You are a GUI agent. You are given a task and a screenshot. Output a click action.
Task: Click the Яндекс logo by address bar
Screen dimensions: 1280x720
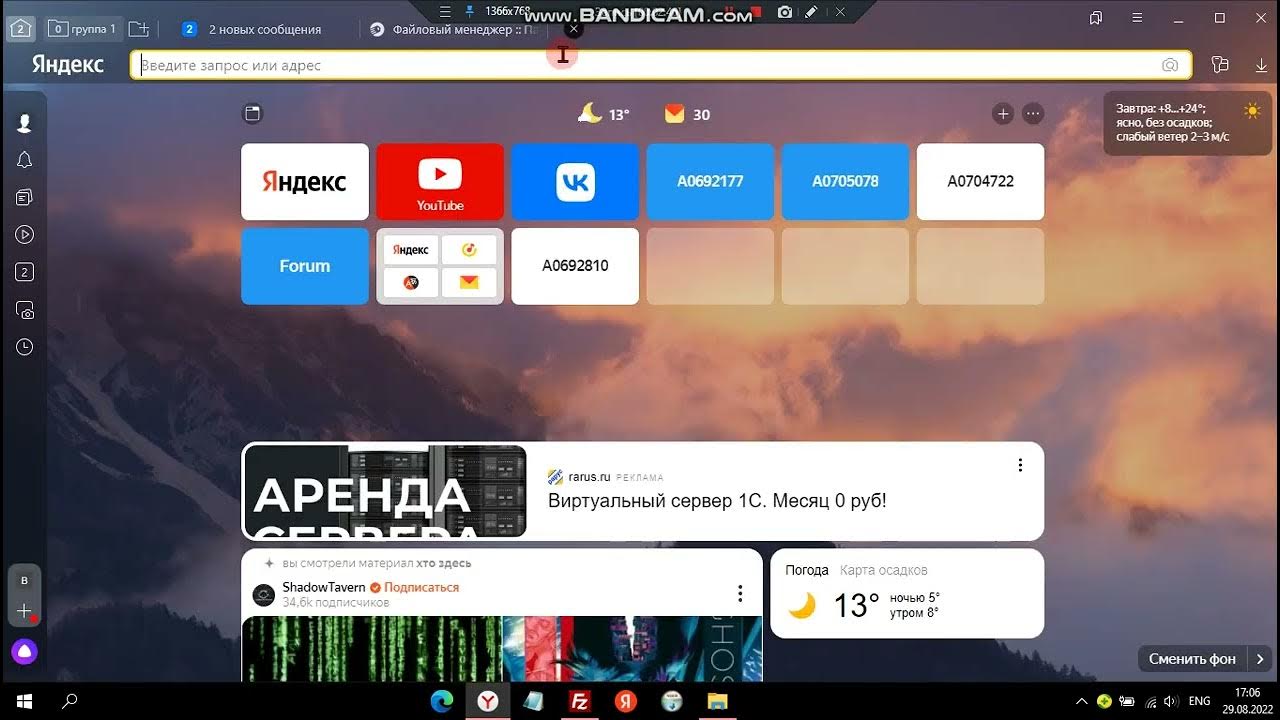coord(68,64)
